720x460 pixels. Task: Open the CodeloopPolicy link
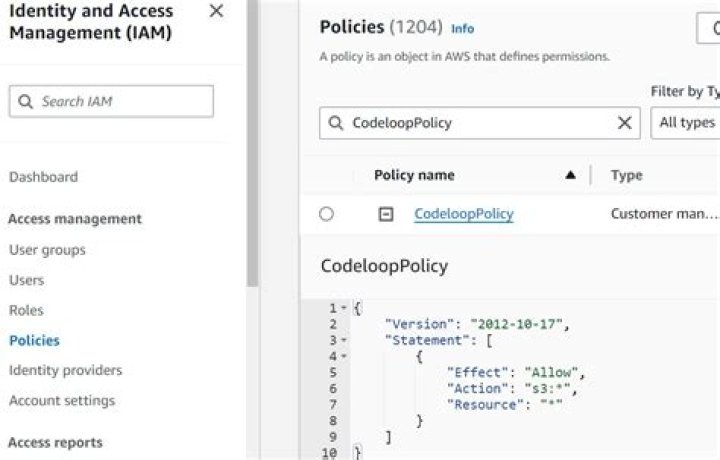click(463, 214)
